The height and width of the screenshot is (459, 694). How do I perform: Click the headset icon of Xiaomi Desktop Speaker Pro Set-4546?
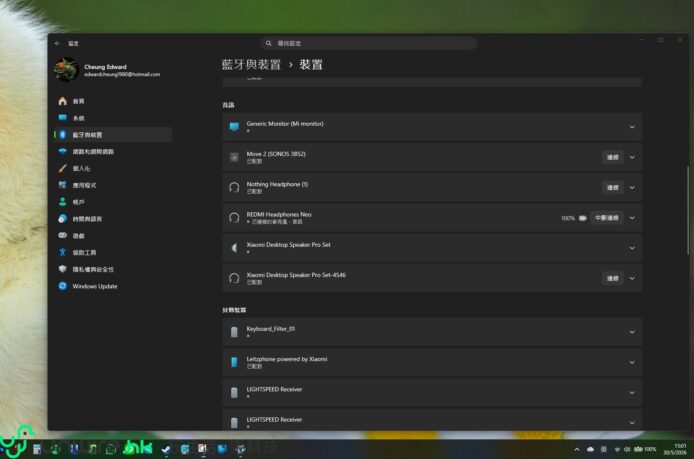tap(234, 278)
